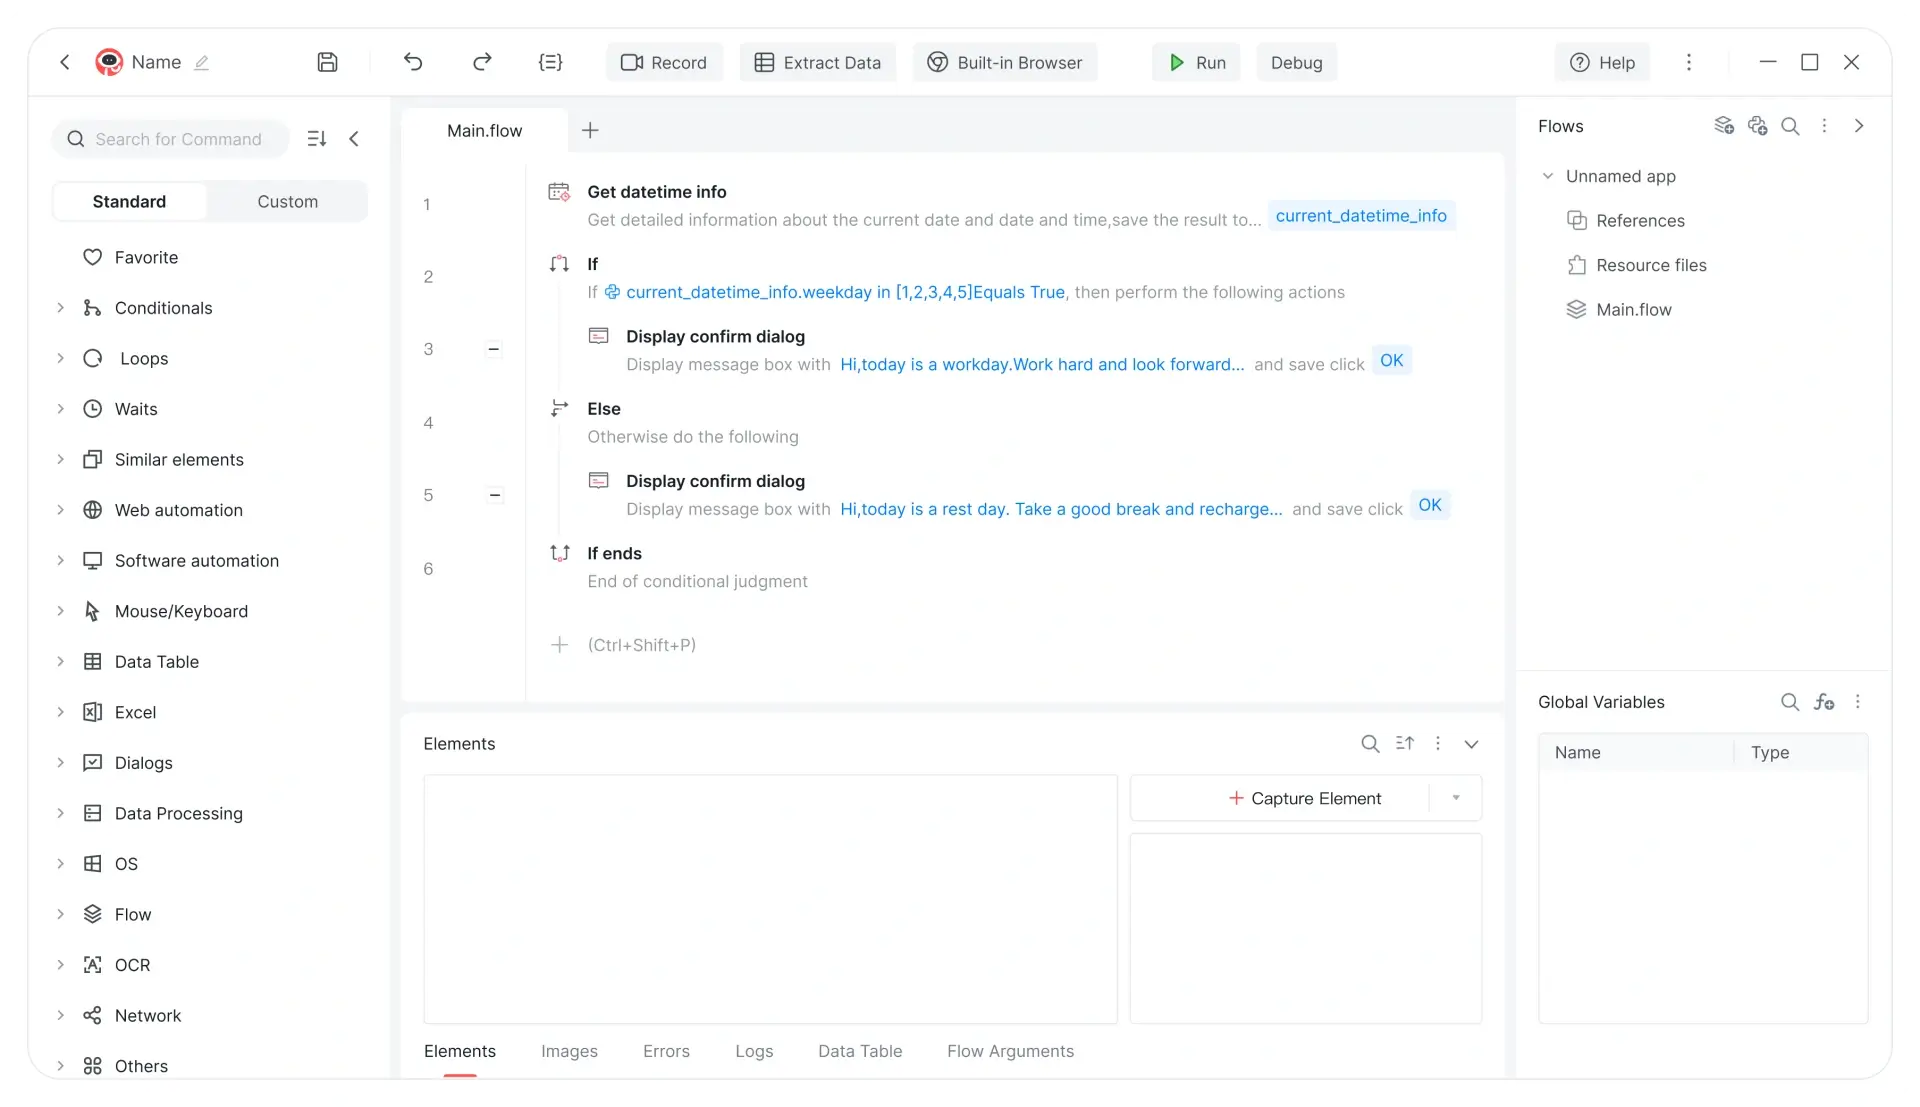Click the Undo icon
Screen dimensions: 1920x1107
(x=414, y=62)
